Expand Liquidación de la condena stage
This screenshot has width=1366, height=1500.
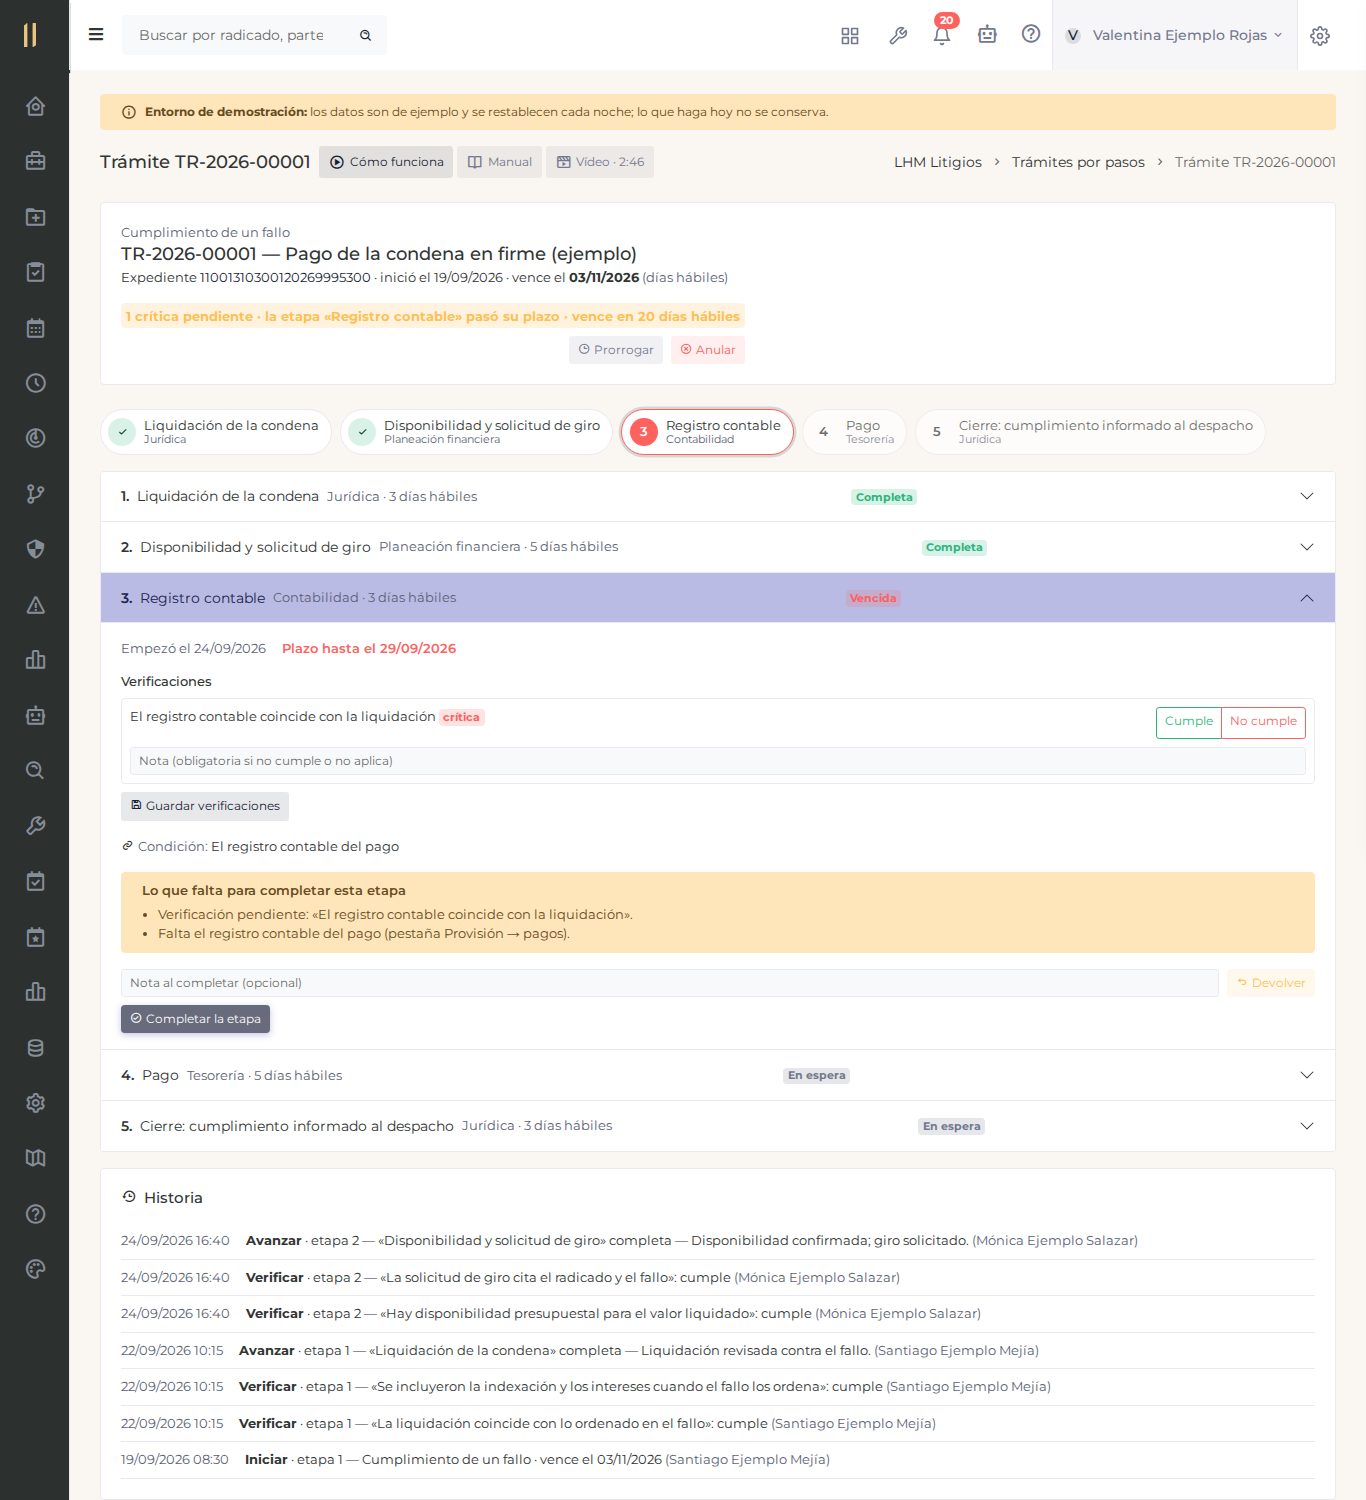click(717, 497)
